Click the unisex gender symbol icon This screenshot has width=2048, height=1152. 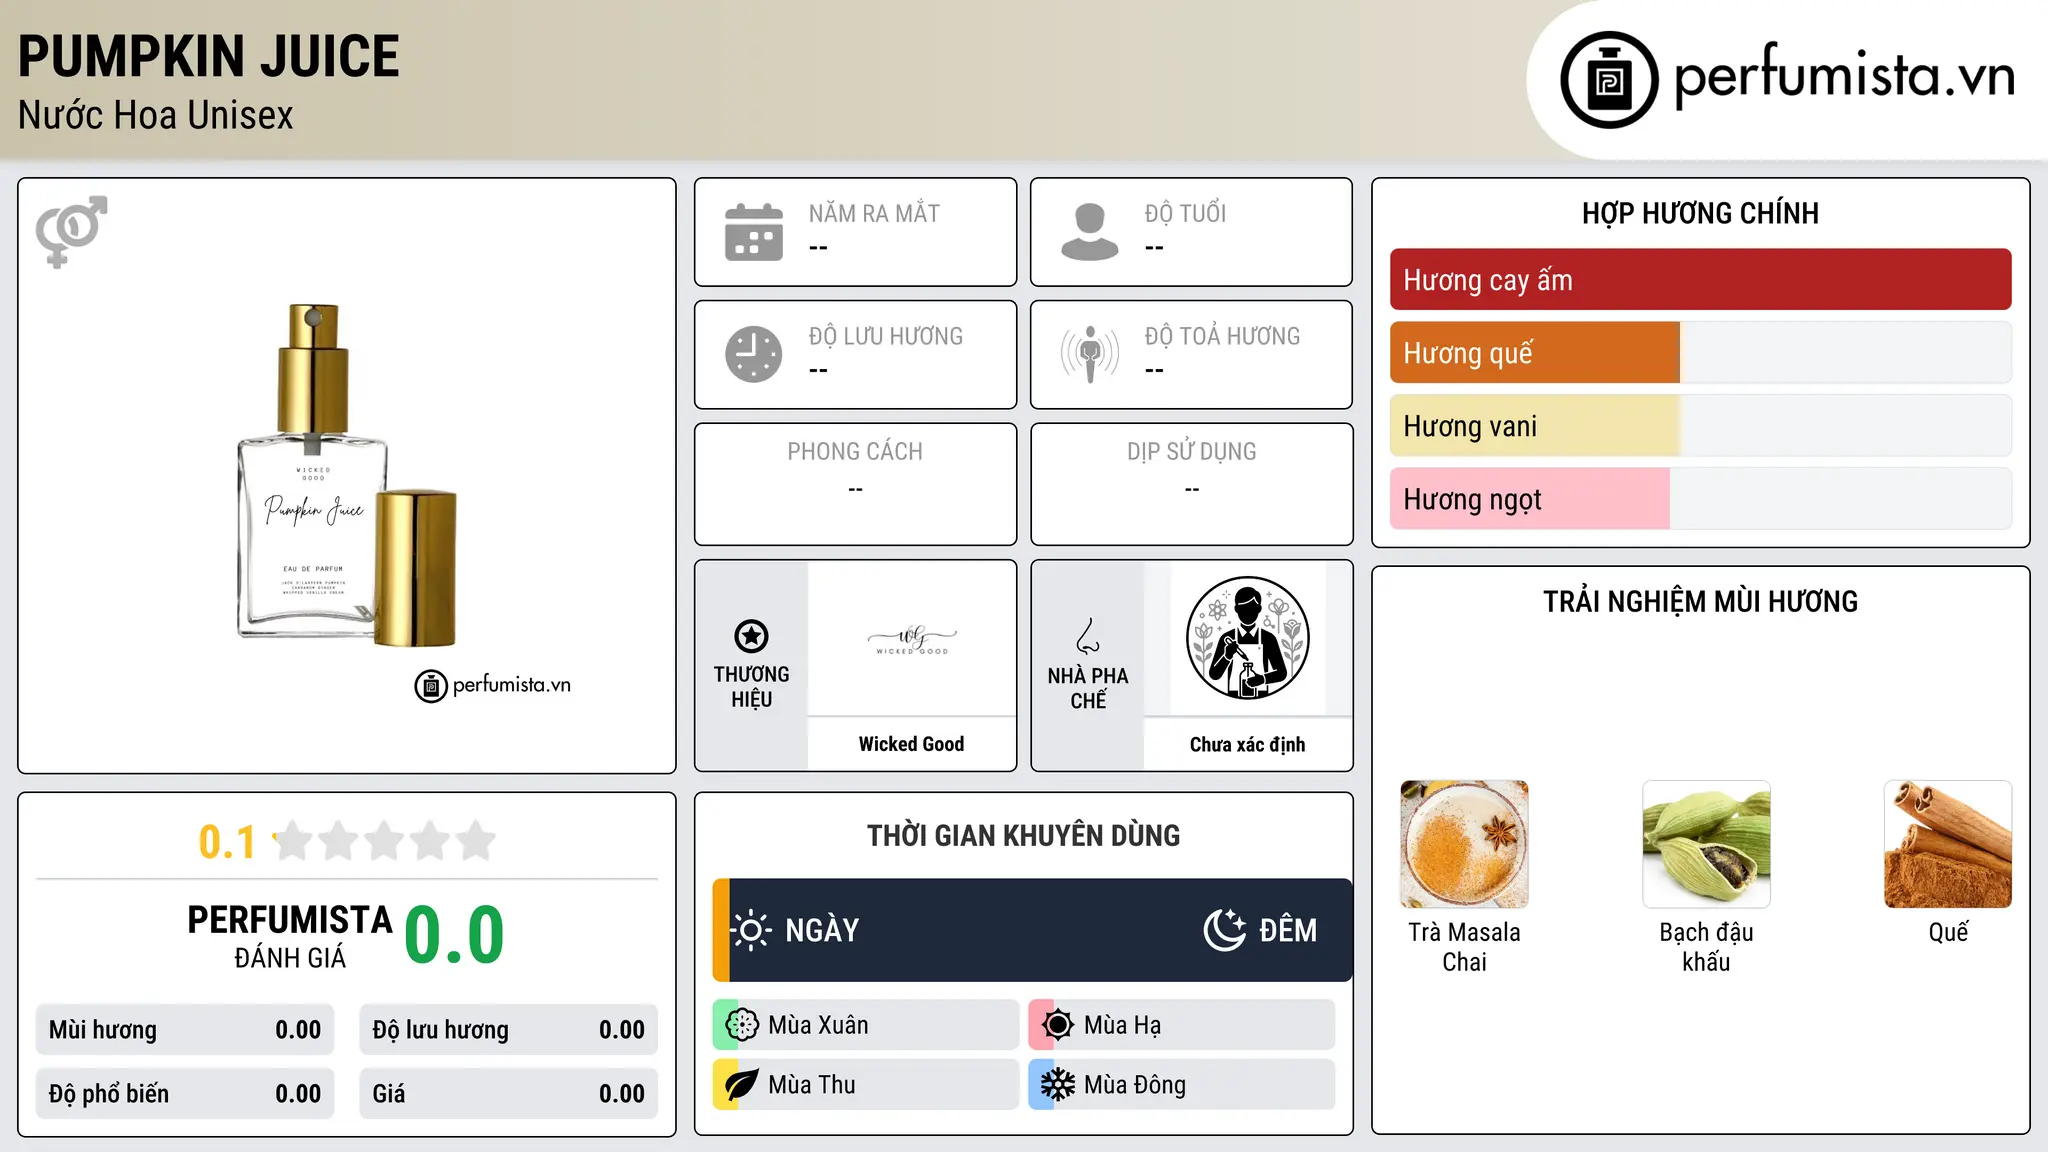tap(71, 231)
